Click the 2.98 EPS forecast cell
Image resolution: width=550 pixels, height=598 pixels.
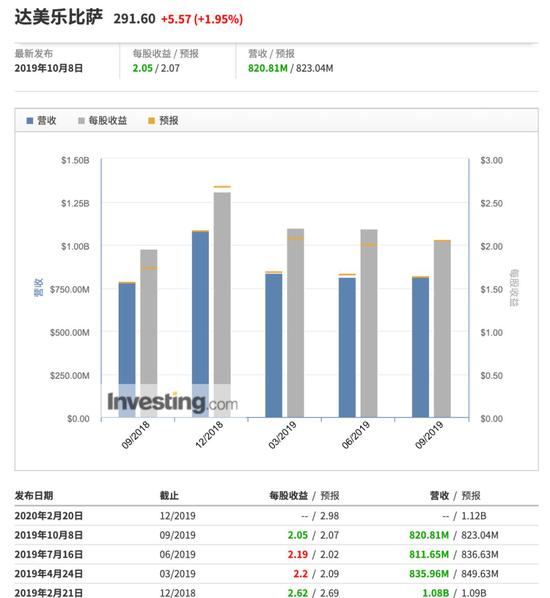(x=330, y=516)
